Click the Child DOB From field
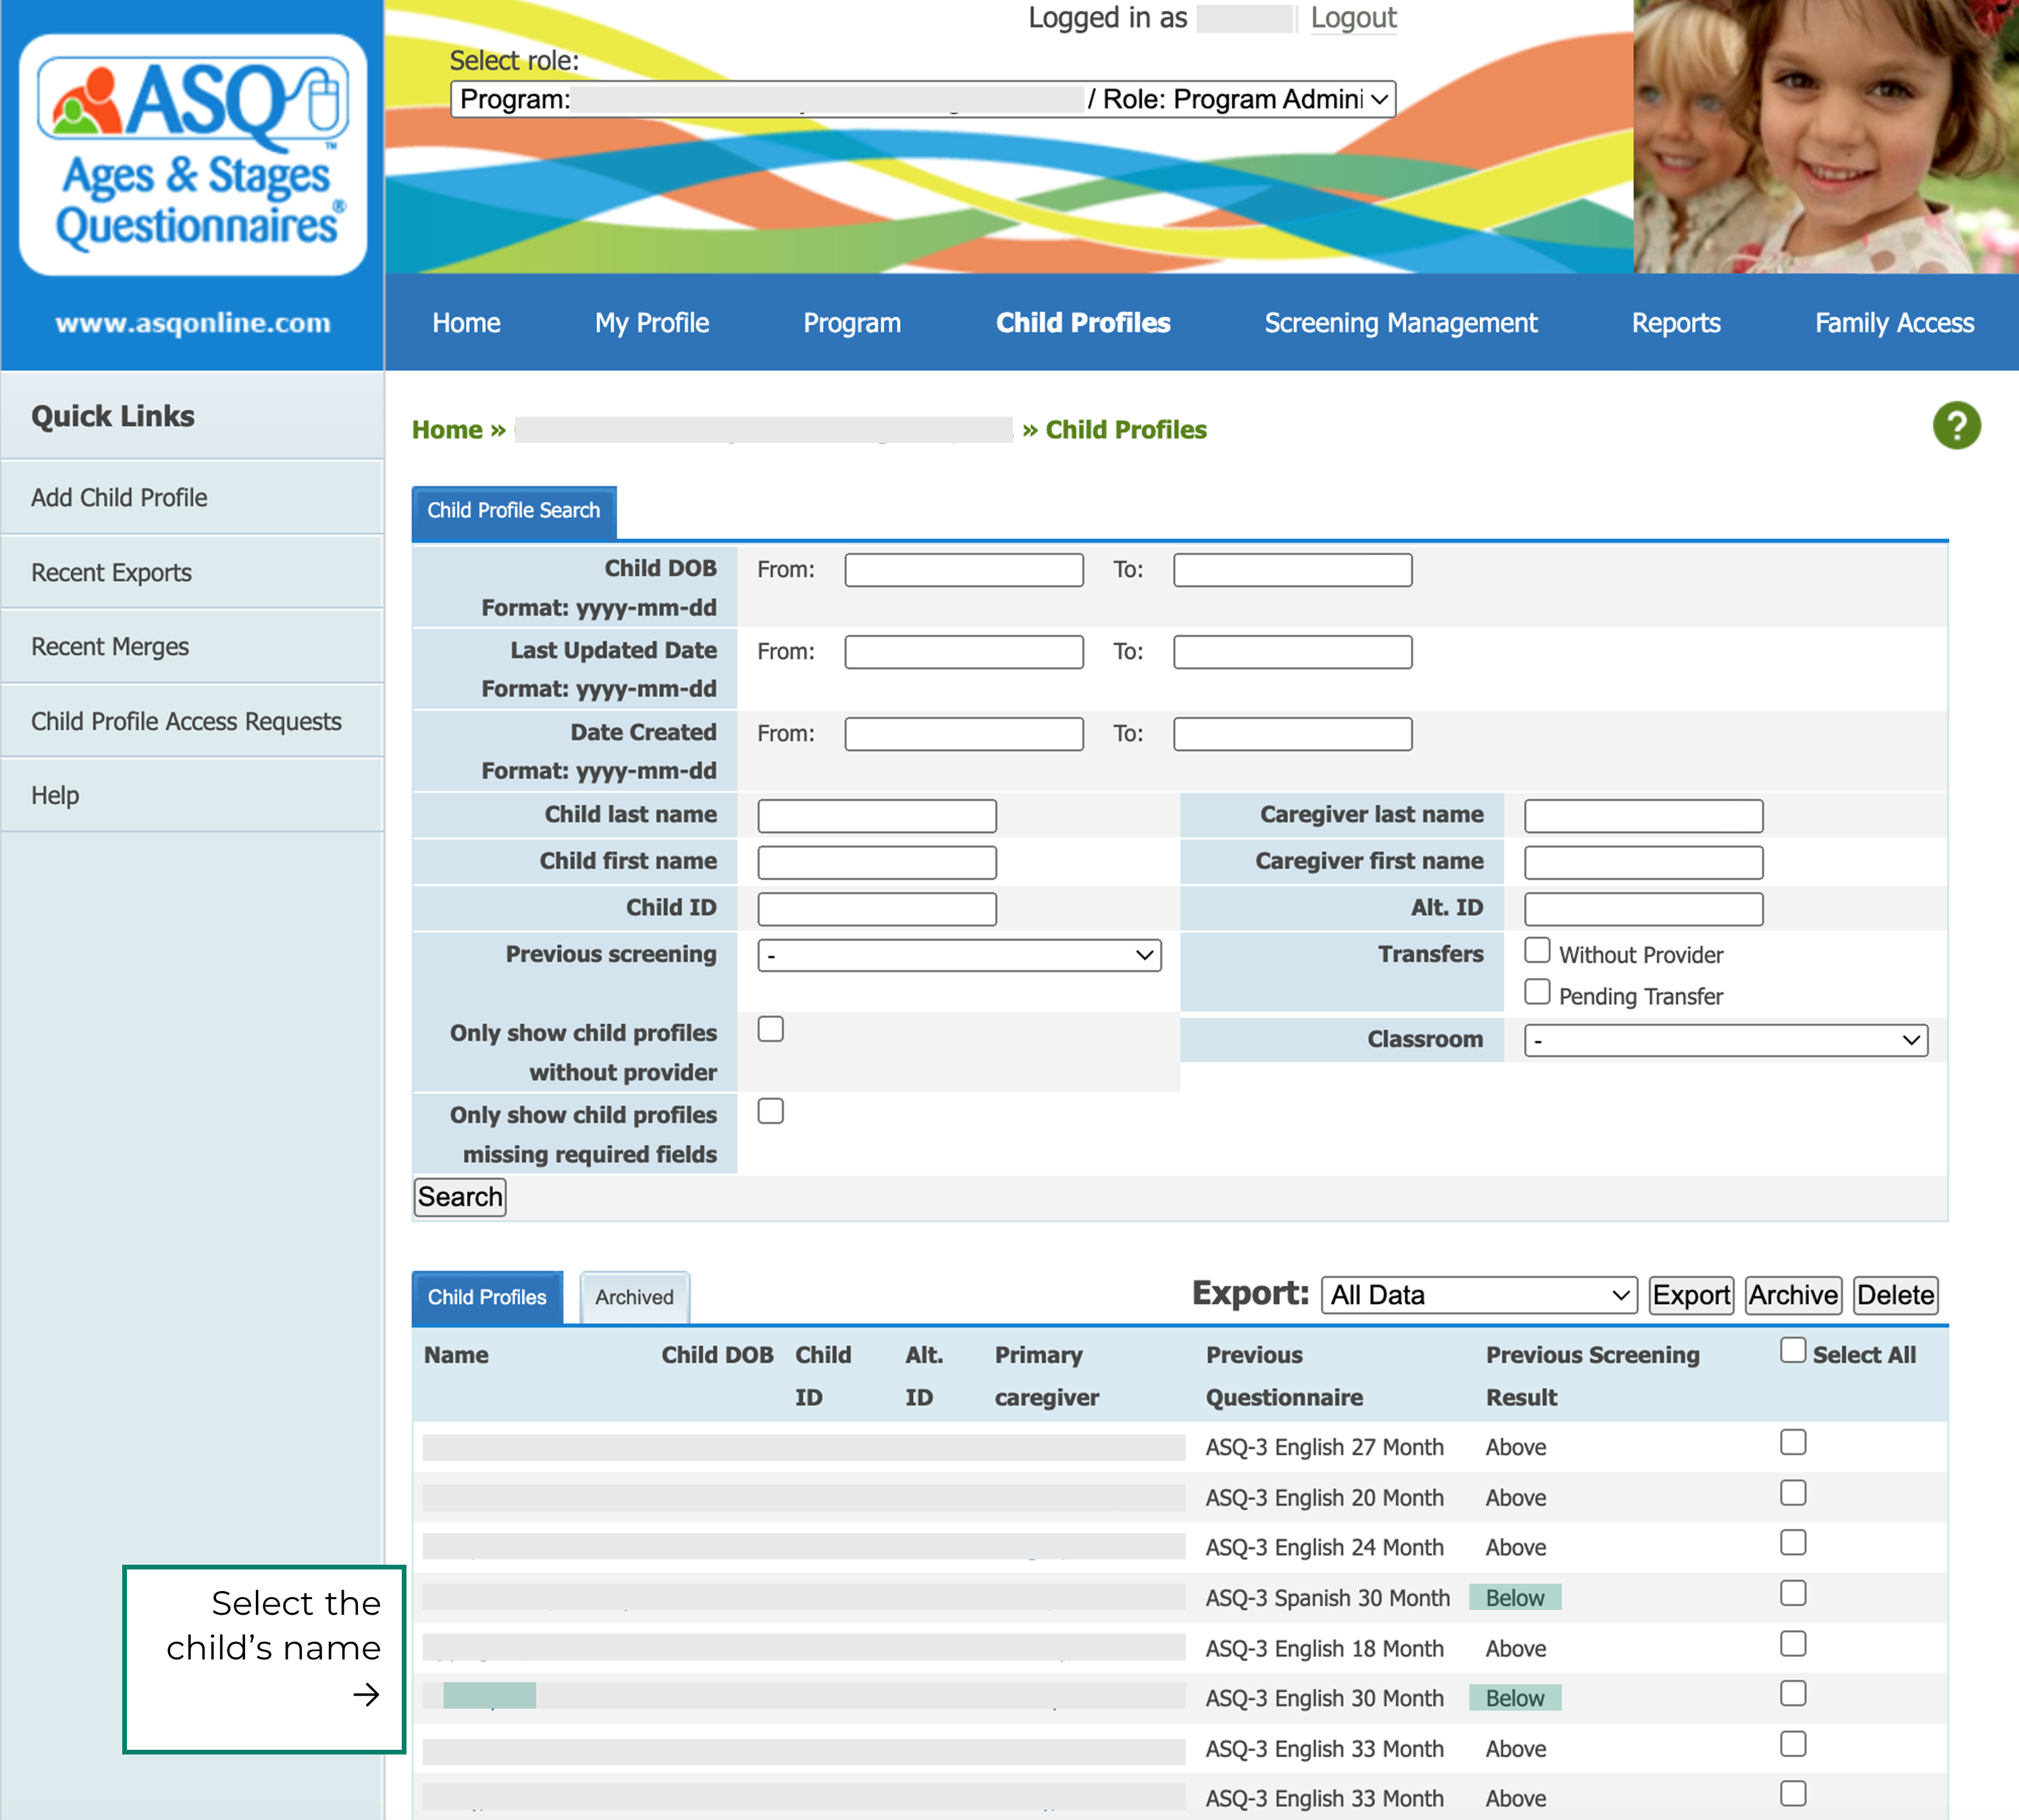Screen dimensions: 2019x1820 pos(964,570)
